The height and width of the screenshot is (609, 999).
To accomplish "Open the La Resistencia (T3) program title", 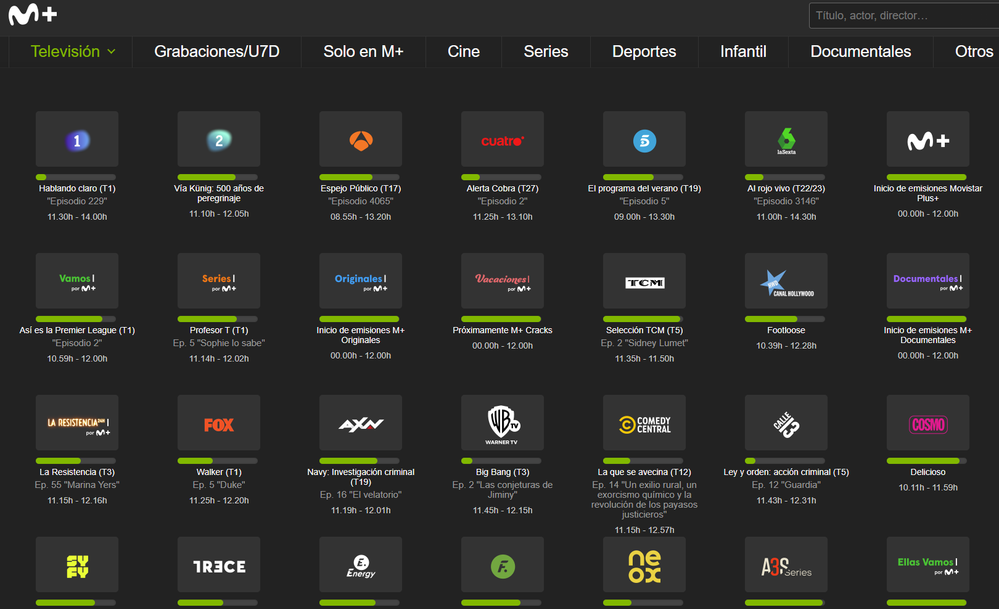I will pyautogui.click(x=77, y=472).
